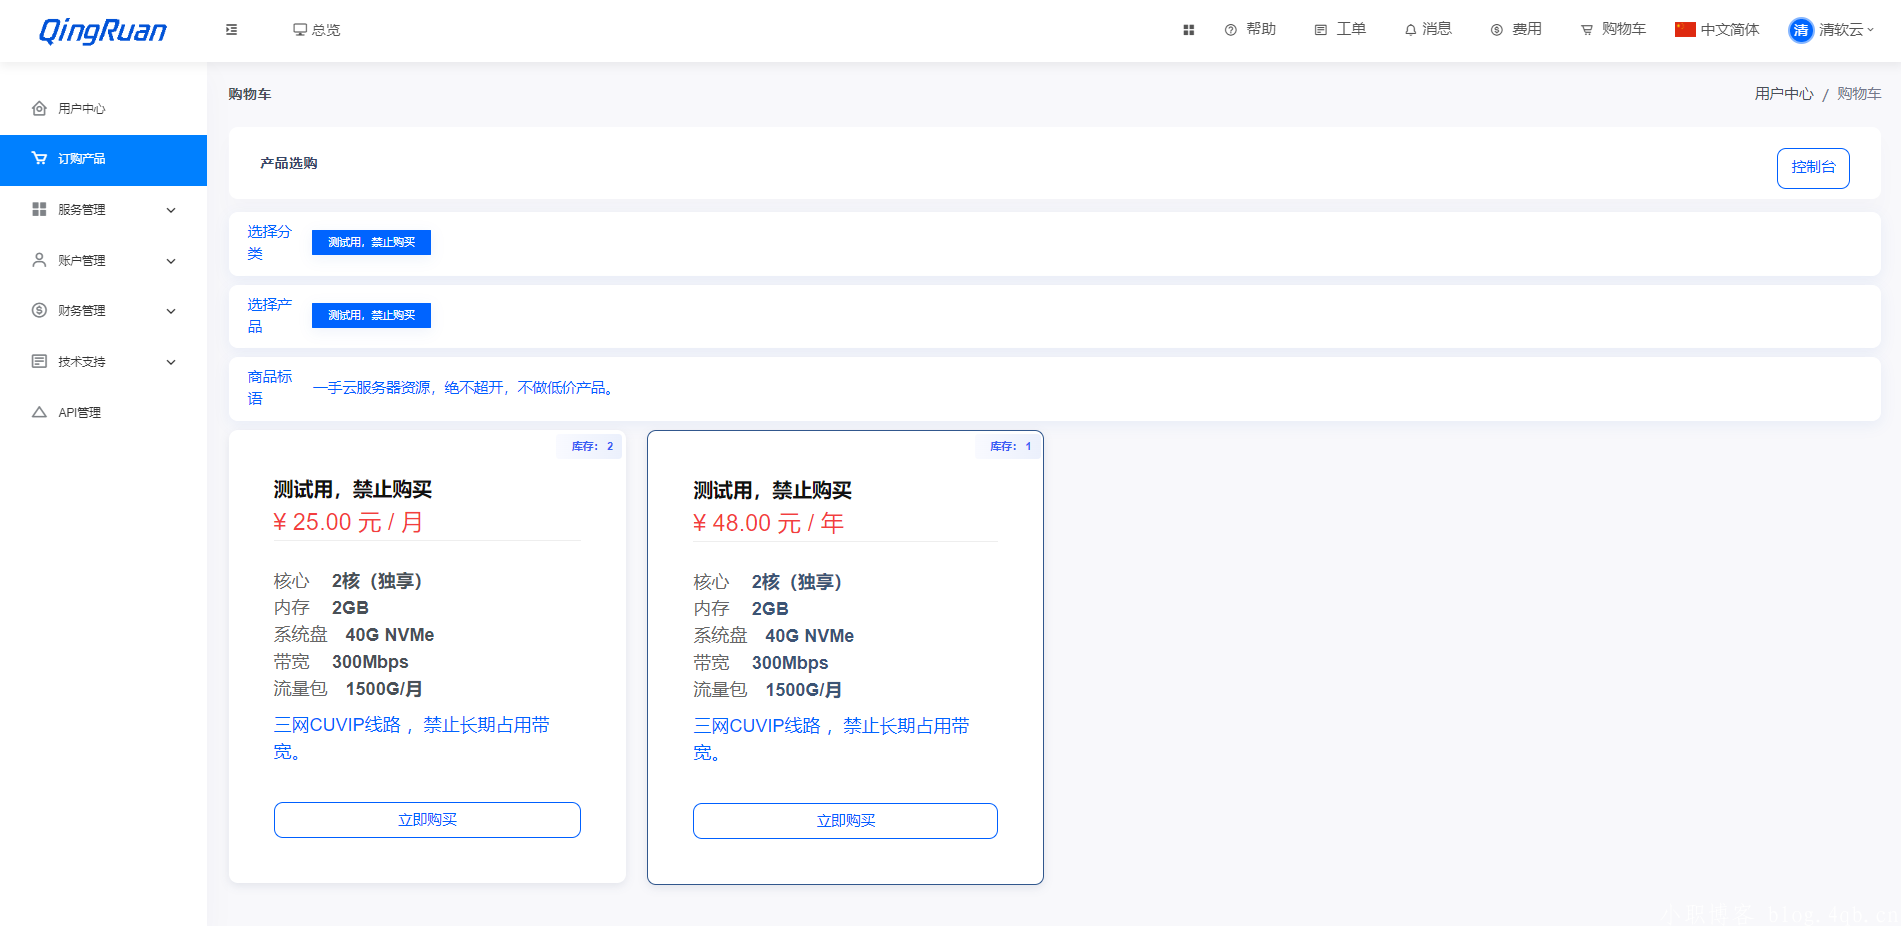The width and height of the screenshot is (1901, 926).
Task: Open the 清软云 account dropdown
Action: point(1845,30)
